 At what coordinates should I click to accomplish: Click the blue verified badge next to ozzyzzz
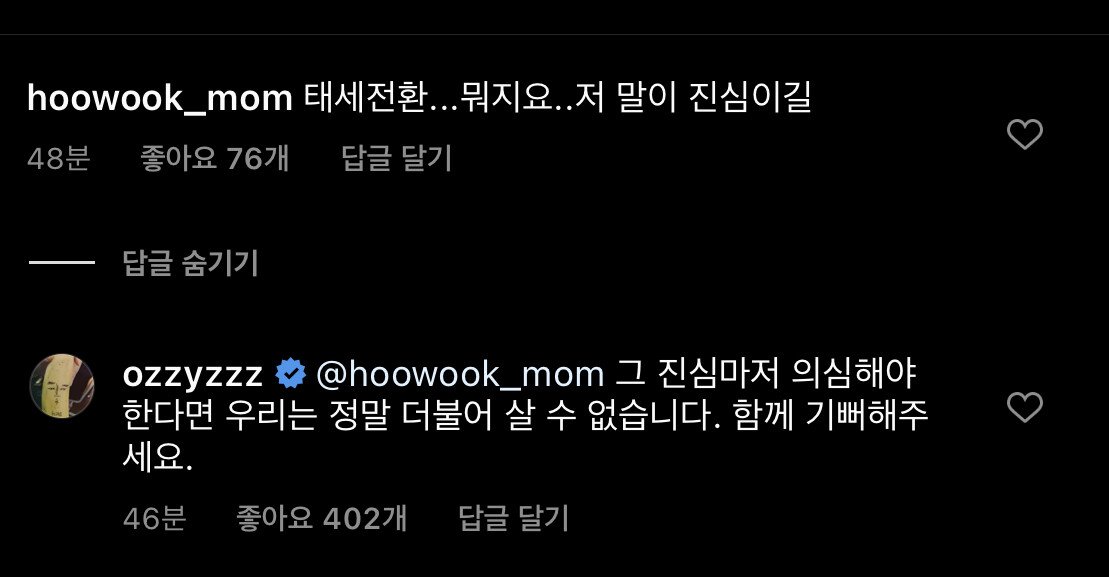(290, 374)
